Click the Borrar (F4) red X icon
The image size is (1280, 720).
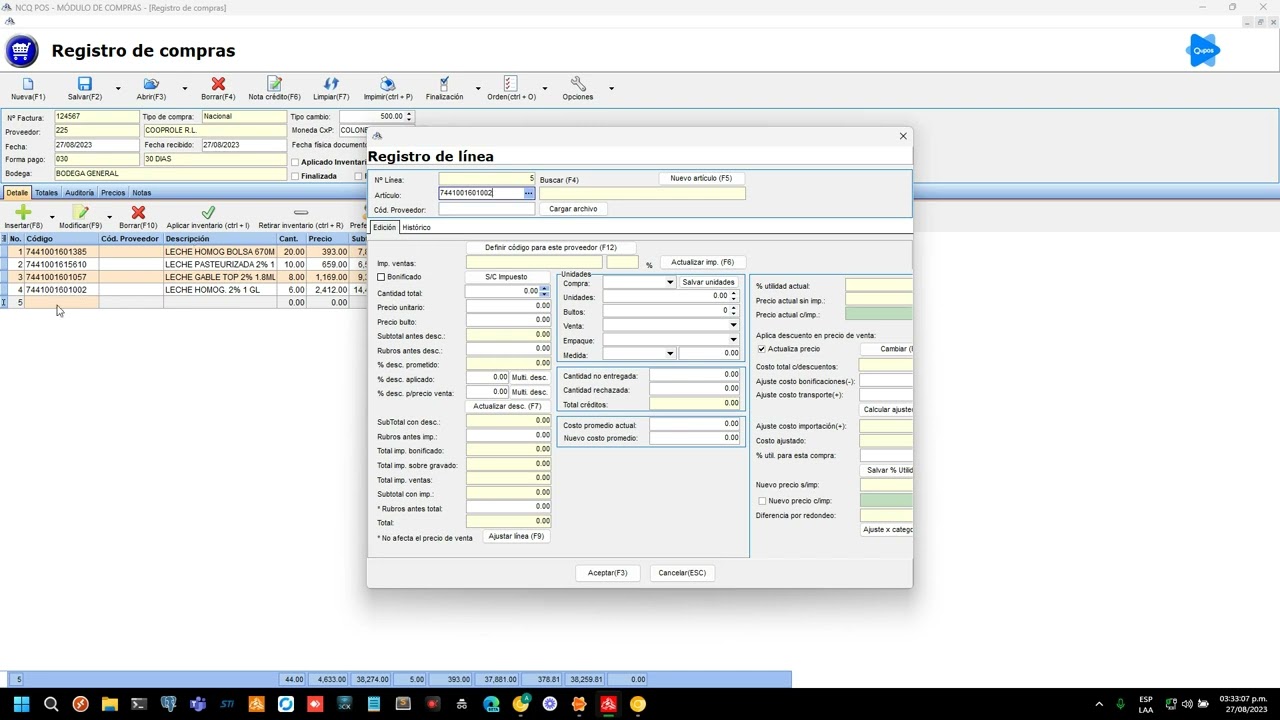[218, 85]
